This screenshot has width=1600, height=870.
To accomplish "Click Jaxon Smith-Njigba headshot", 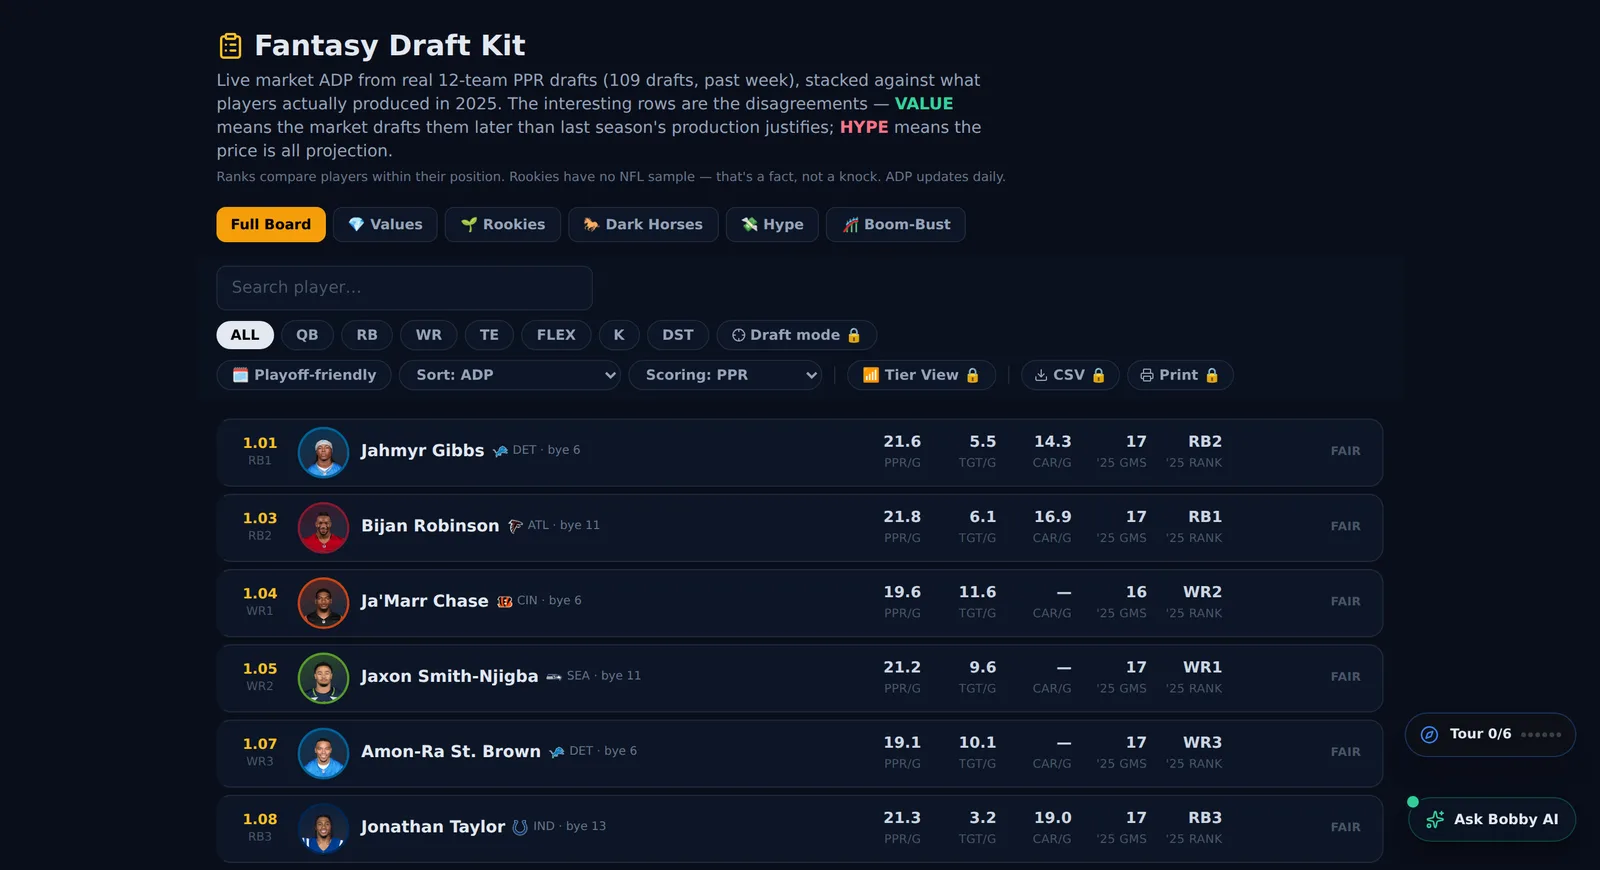I will (323, 677).
